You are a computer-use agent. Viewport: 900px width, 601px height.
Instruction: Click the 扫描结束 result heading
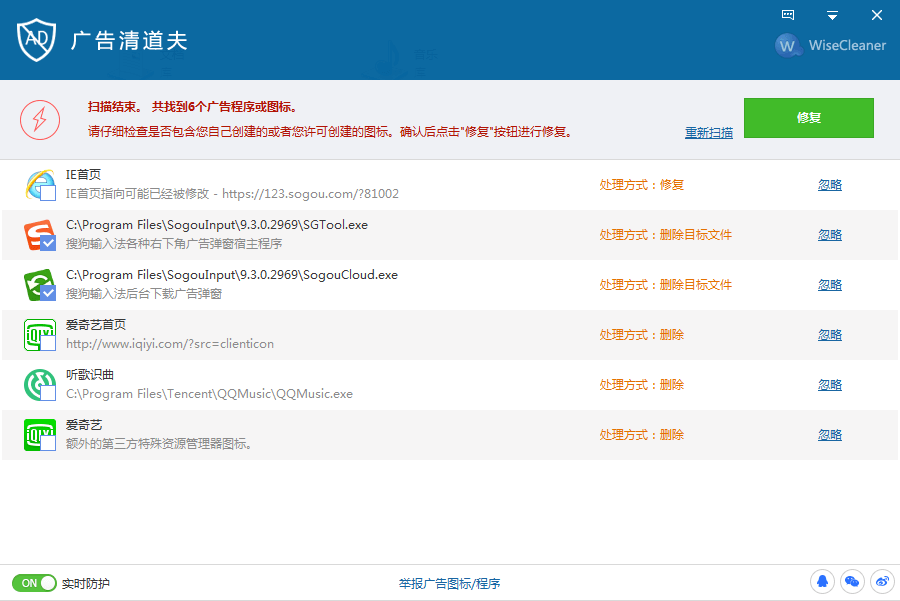(192, 107)
